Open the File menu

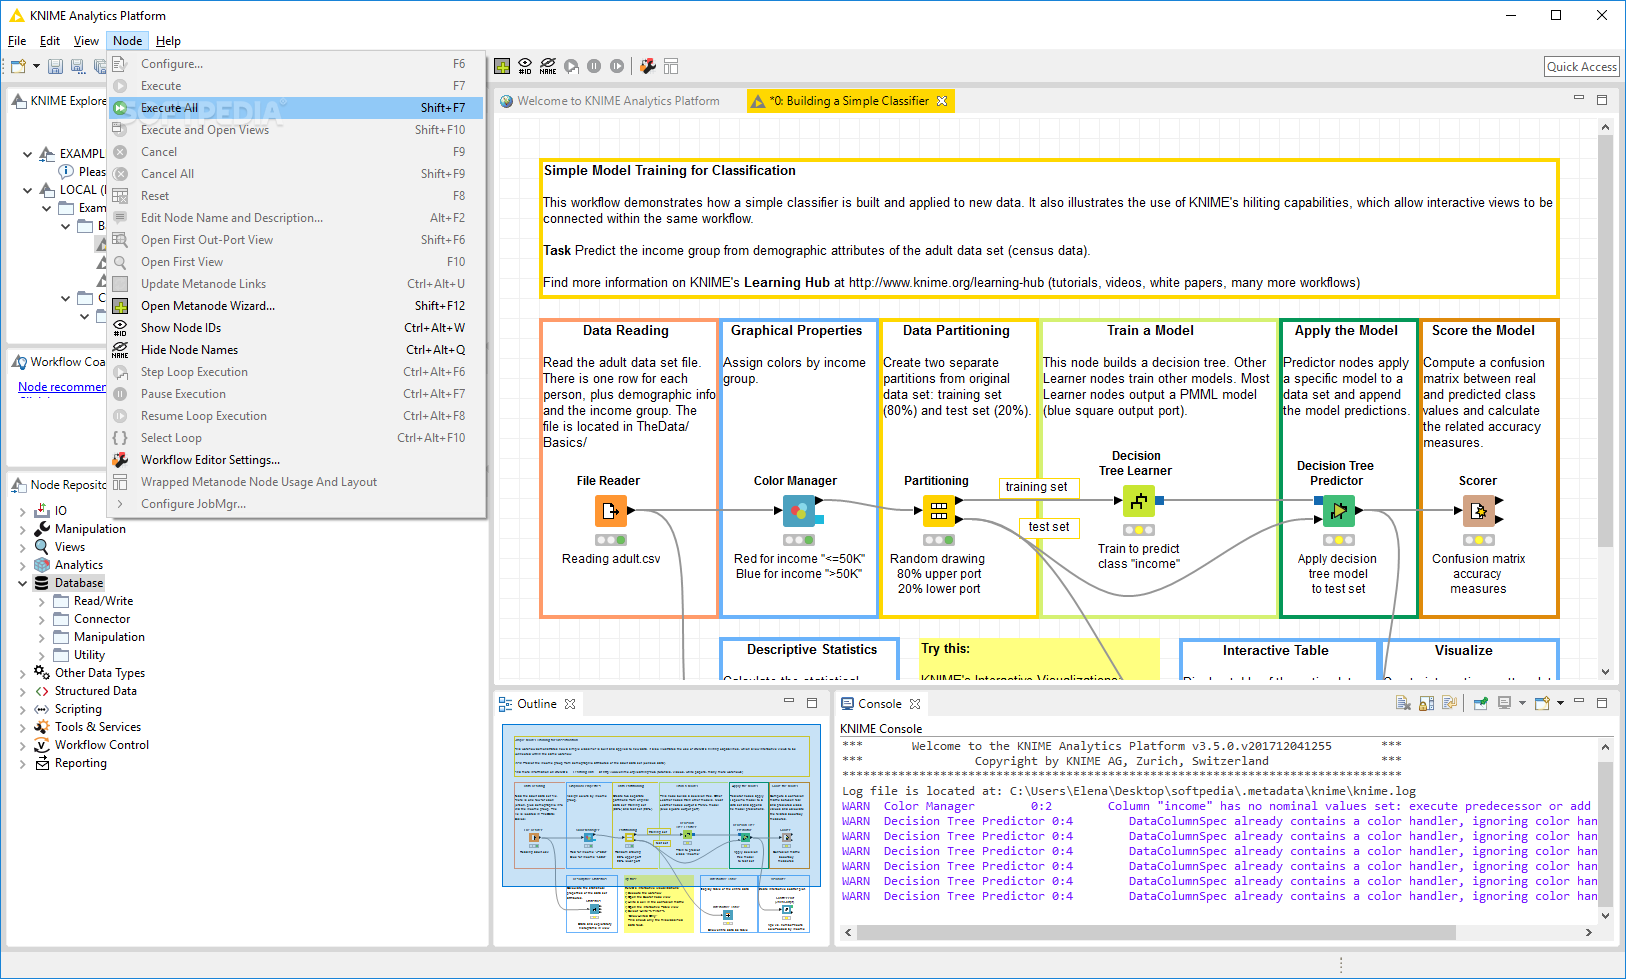[17, 41]
